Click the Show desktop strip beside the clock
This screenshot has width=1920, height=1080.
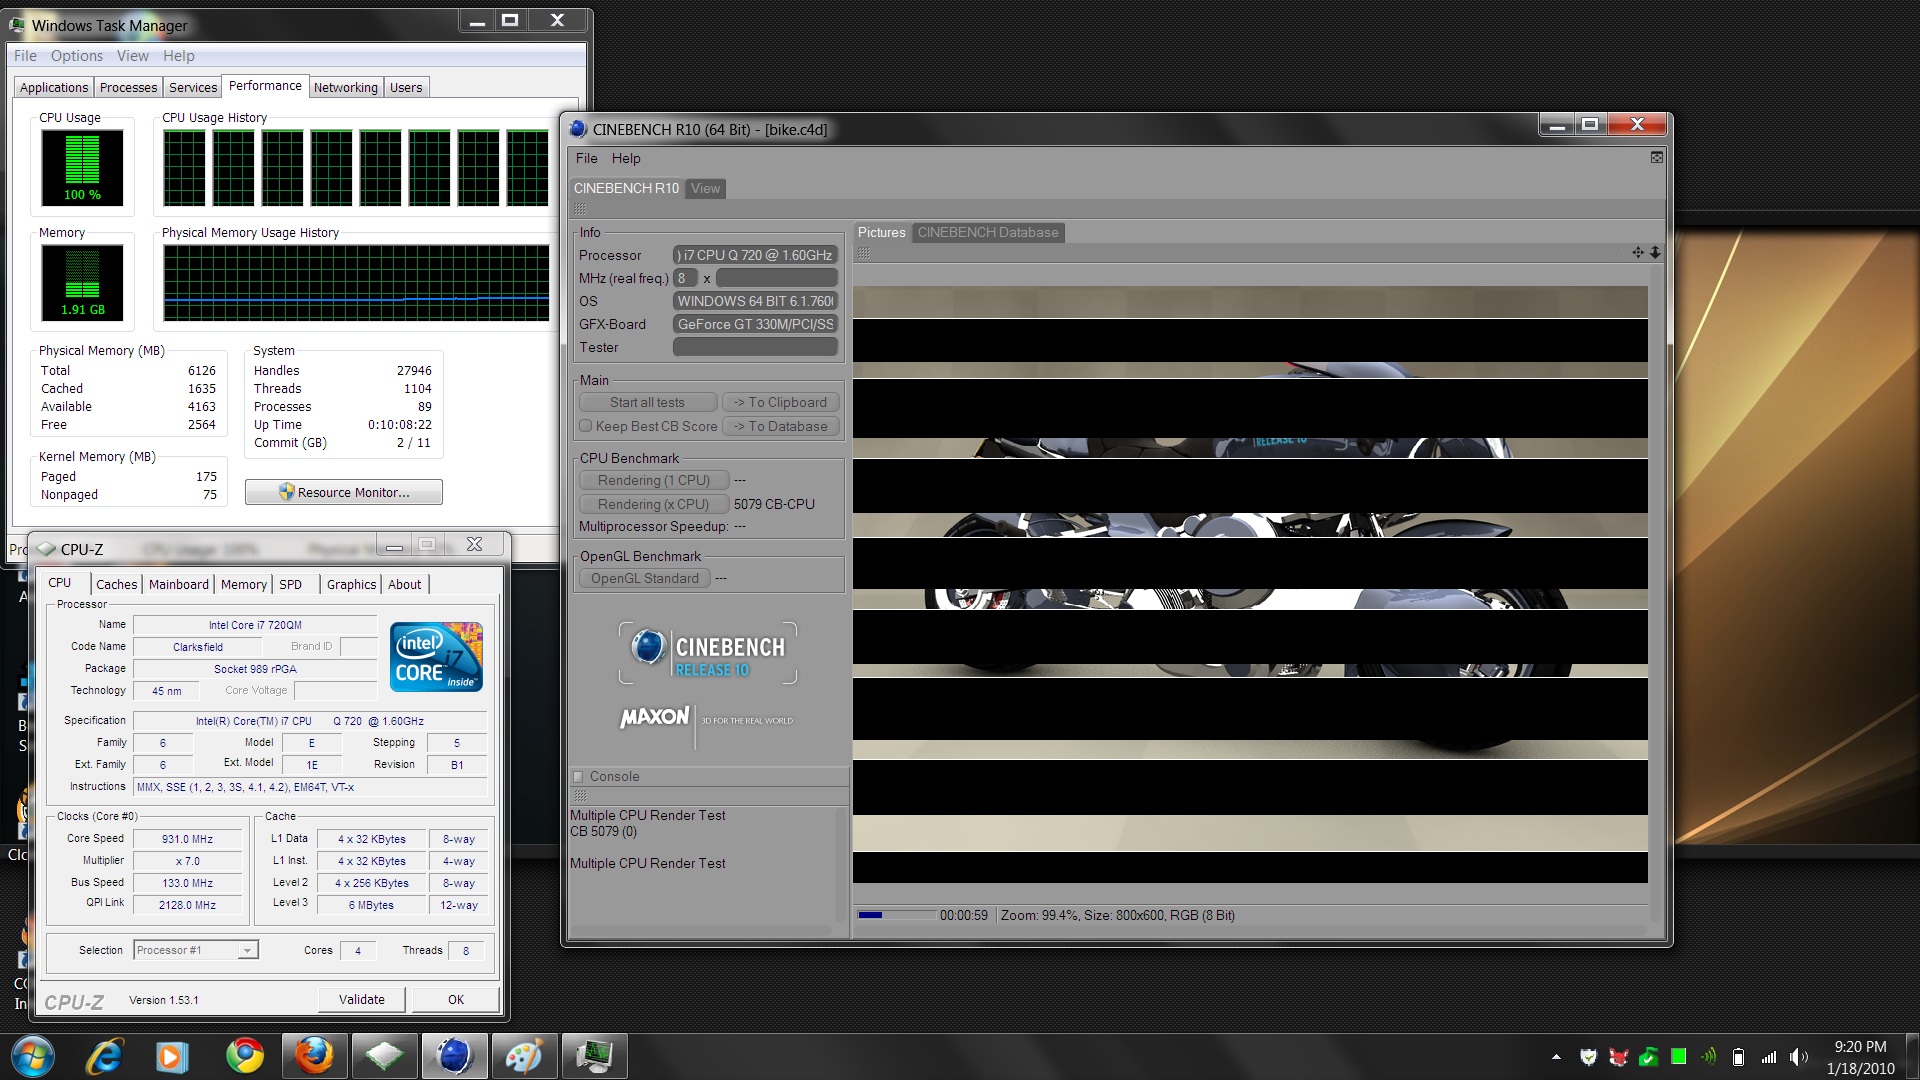coord(1912,1057)
